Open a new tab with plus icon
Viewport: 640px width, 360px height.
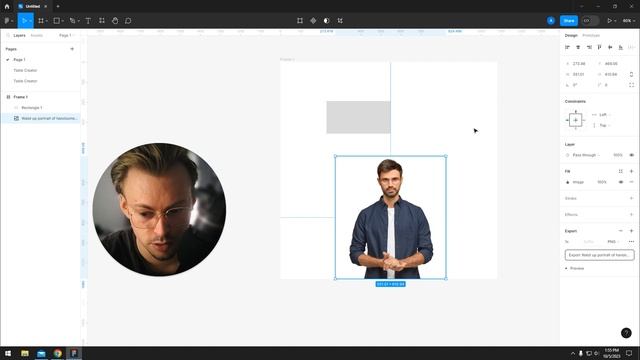point(58,6)
